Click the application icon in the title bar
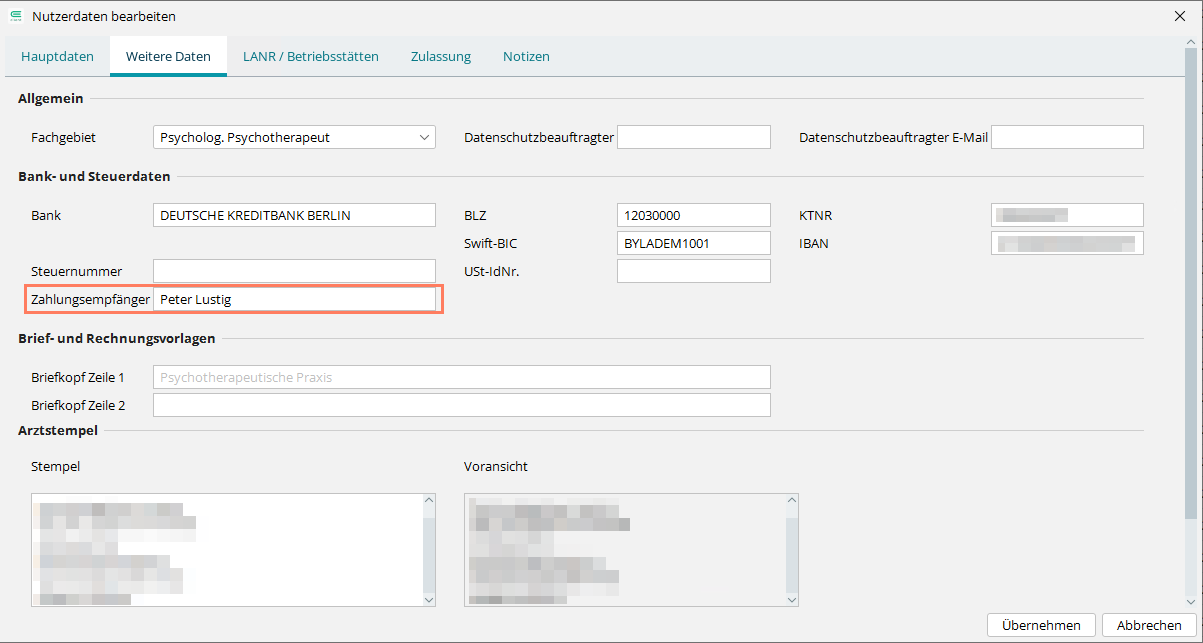The image size is (1203, 643). tap(15, 16)
